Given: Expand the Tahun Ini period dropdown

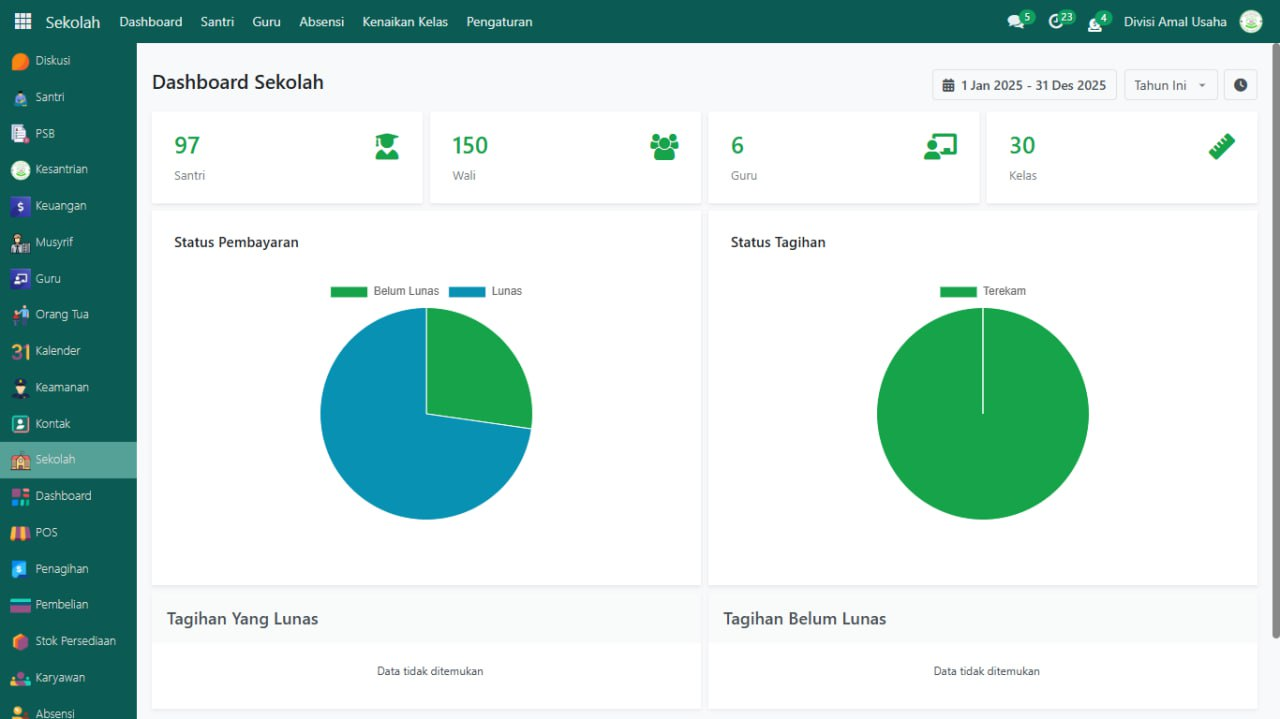Looking at the screenshot, I should pyautogui.click(x=1170, y=85).
